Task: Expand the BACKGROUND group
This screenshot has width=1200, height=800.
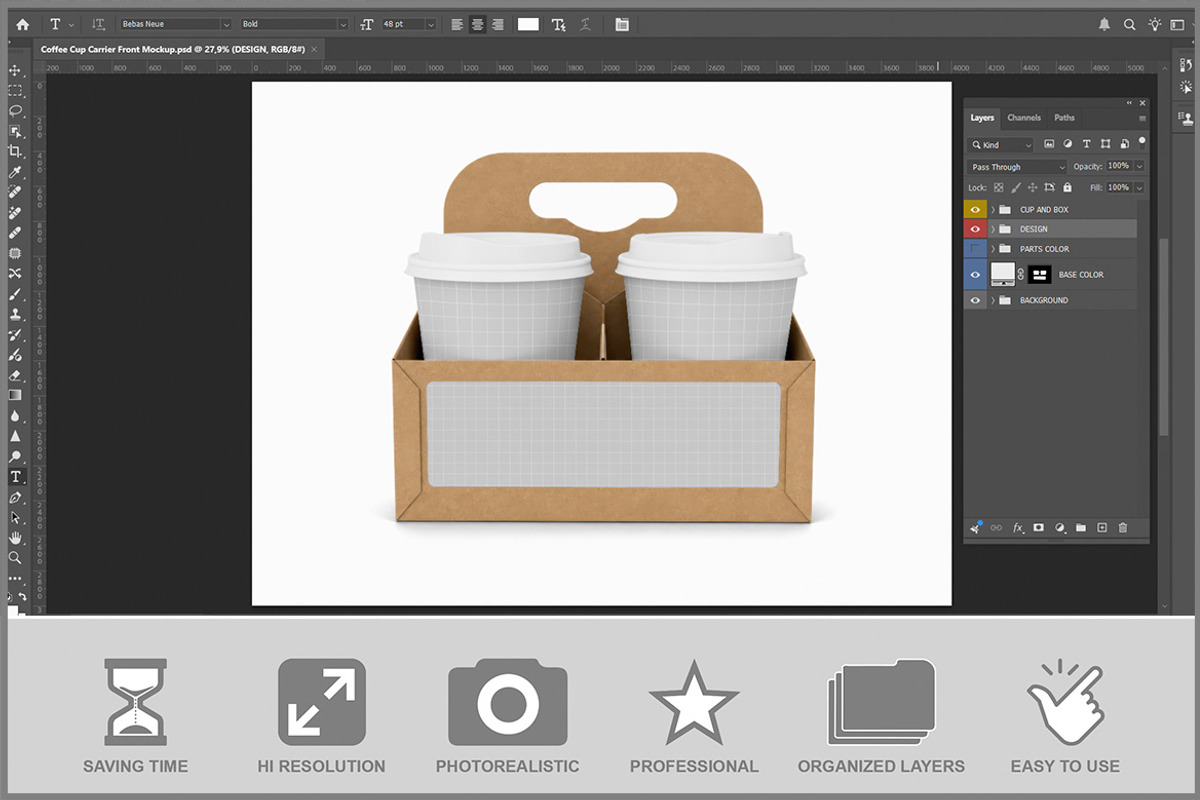Action: click(x=993, y=300)
